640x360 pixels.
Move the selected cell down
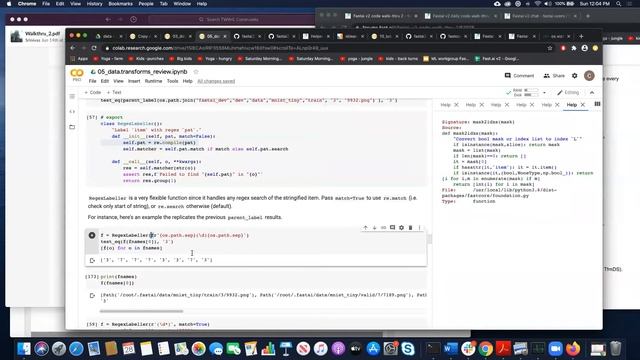[x=374, y=228]
